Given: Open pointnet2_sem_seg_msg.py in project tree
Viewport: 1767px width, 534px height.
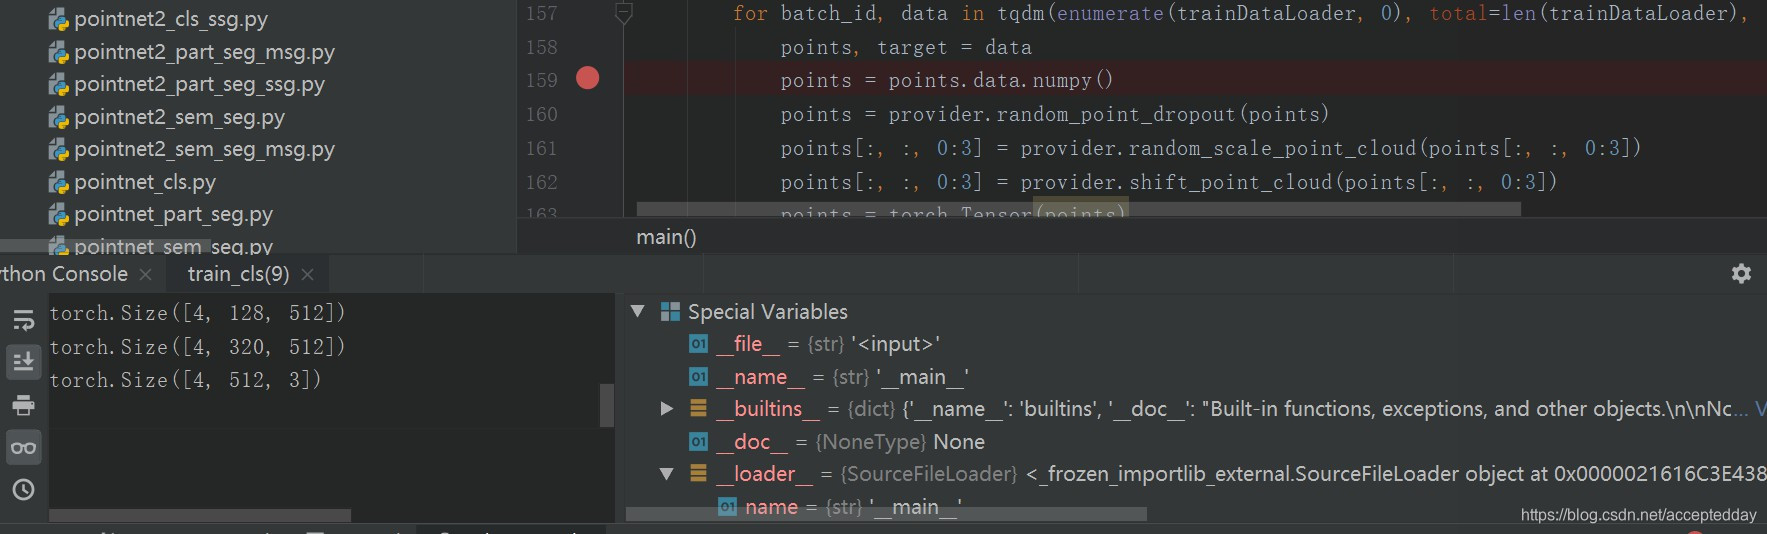Looking at the screenshot, I should pyautogui.click(x=204, y=149).
